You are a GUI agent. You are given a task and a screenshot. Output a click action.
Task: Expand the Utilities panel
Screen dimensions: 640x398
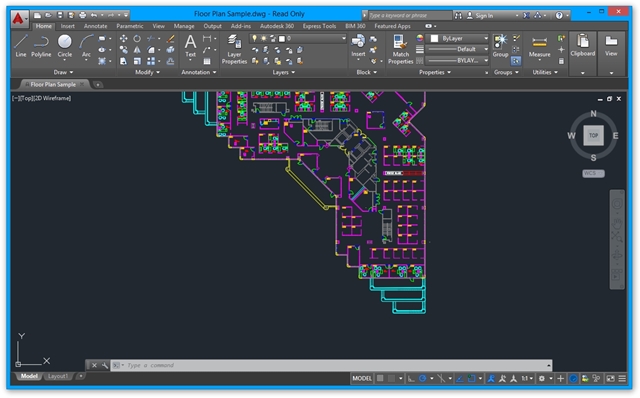coord(545,72)
